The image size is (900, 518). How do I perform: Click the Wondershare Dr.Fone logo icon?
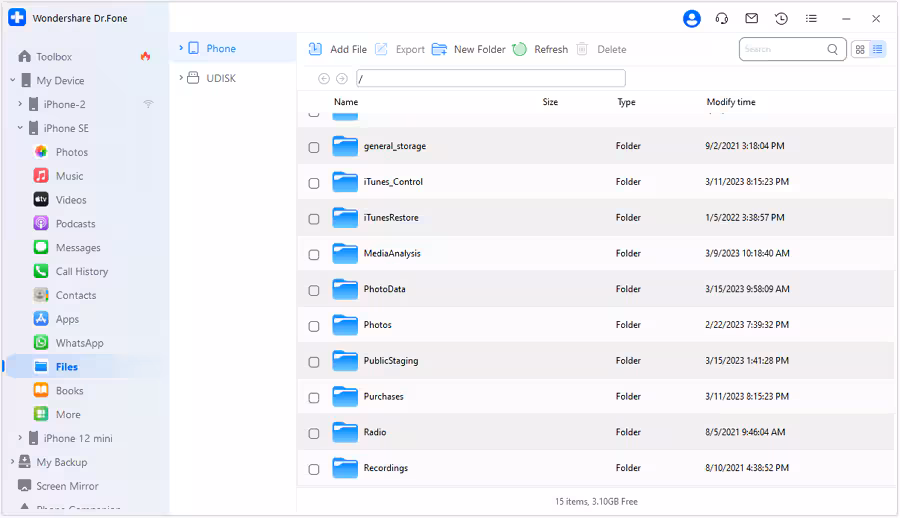coord(17,18)
